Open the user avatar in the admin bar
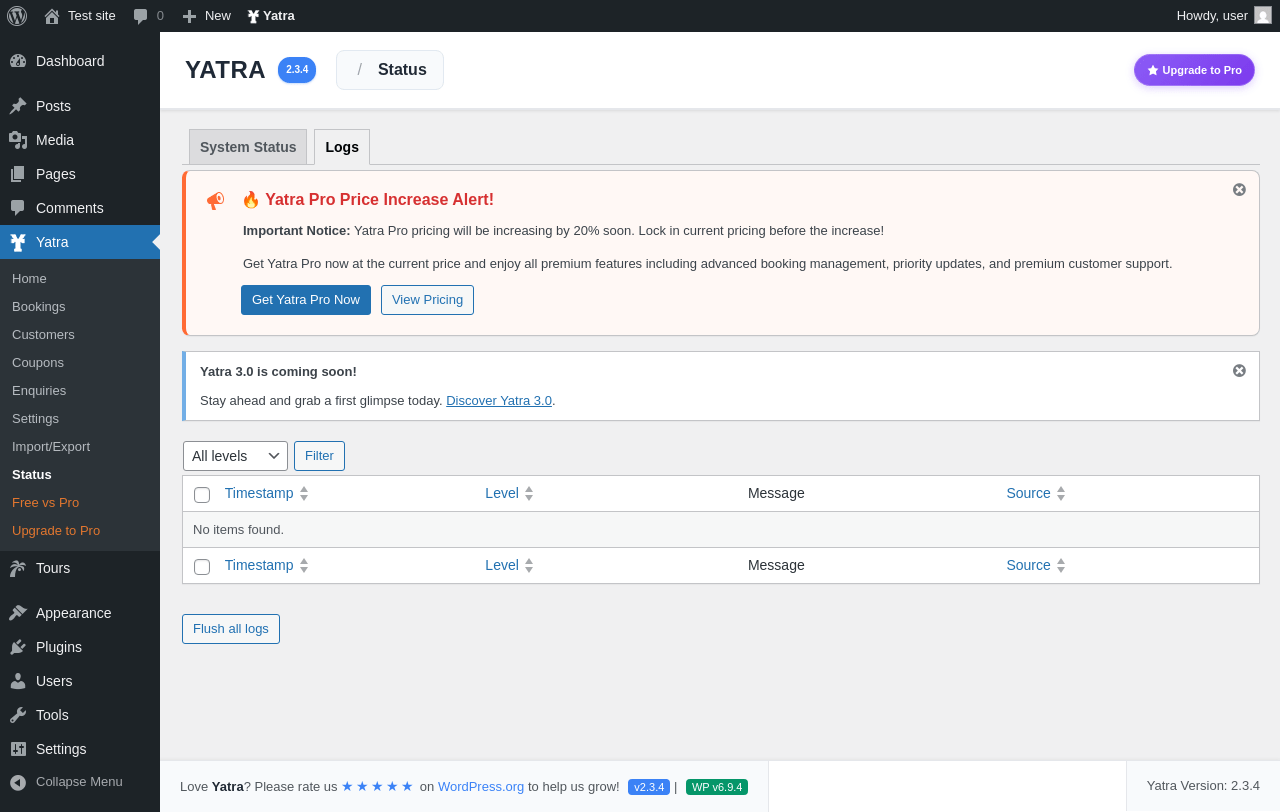The width and height of the screenshot is (1280, 812). click(1263, 15)
